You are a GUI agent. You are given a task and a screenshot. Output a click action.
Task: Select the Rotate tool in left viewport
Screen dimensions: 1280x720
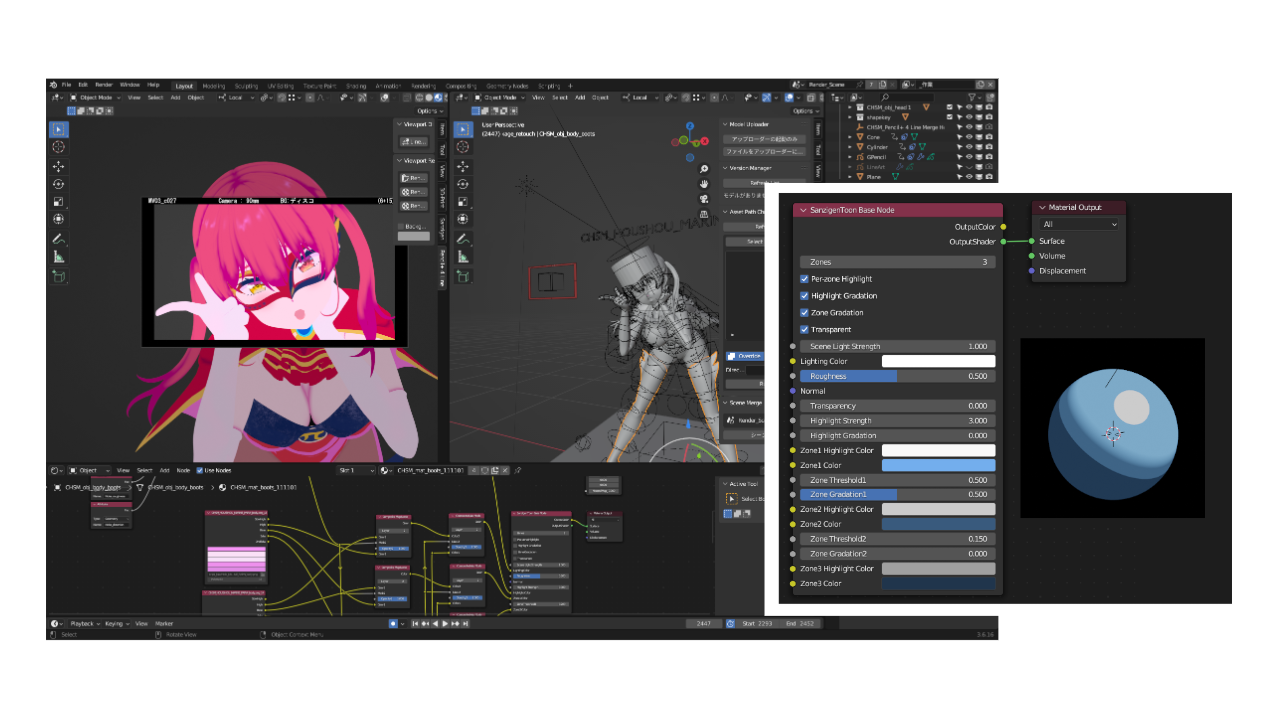point(58,184)
